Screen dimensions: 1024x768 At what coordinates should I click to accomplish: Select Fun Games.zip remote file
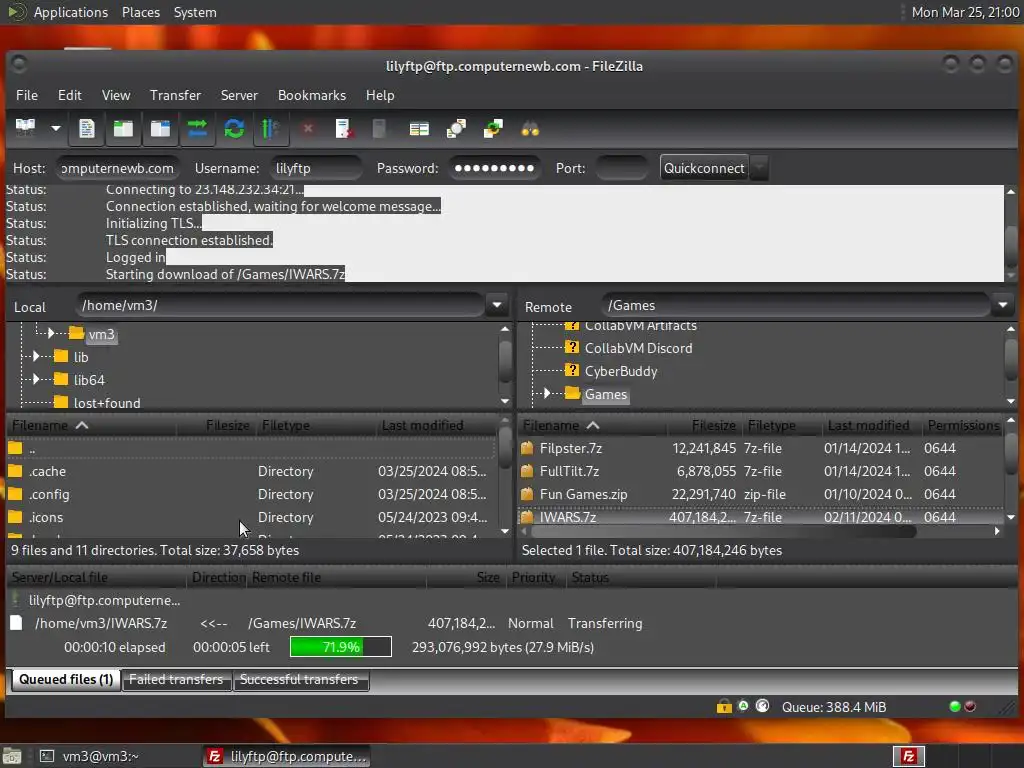pyautogui.click(x=761, y=494)
